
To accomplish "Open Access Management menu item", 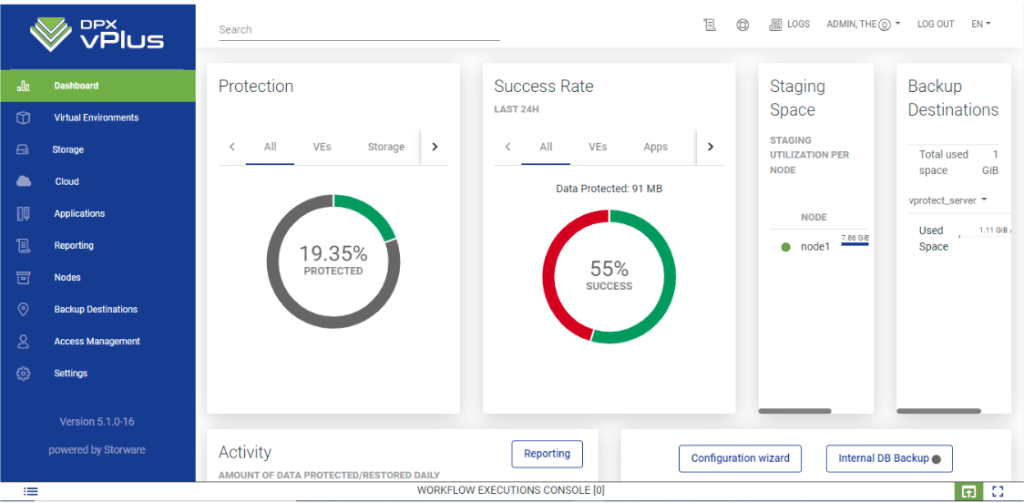I will (97, 342).
